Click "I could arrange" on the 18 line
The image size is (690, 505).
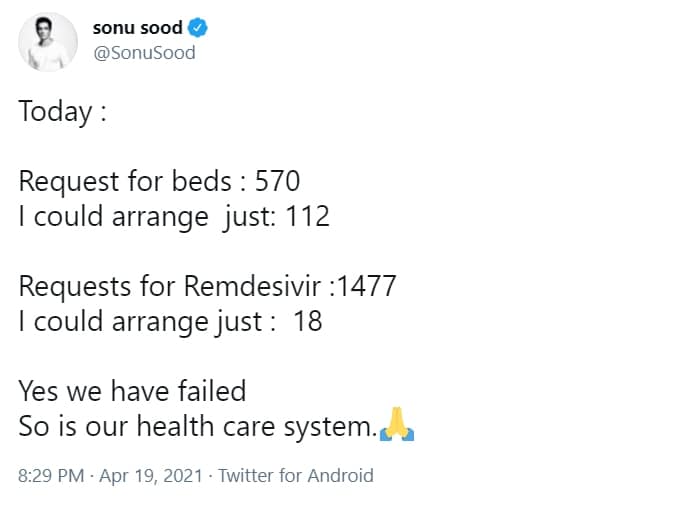point(114,322)
